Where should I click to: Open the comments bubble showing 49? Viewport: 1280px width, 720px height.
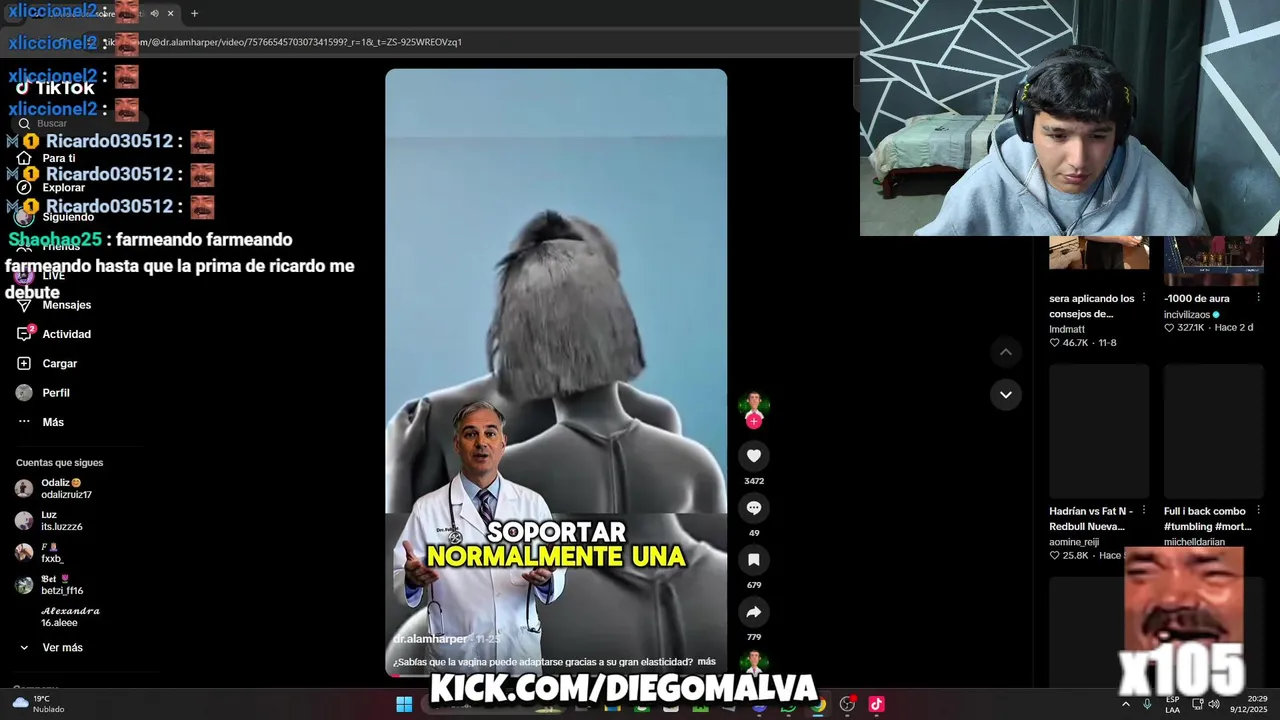click(x=754, y=508)
